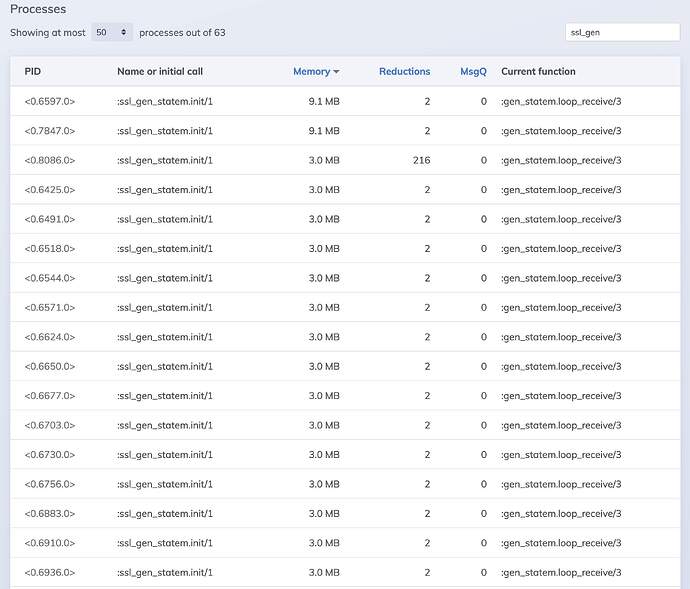Click the ssl_gen search filter field
The width and height of the screenshot is (690, 589).
tap(622, 33)
